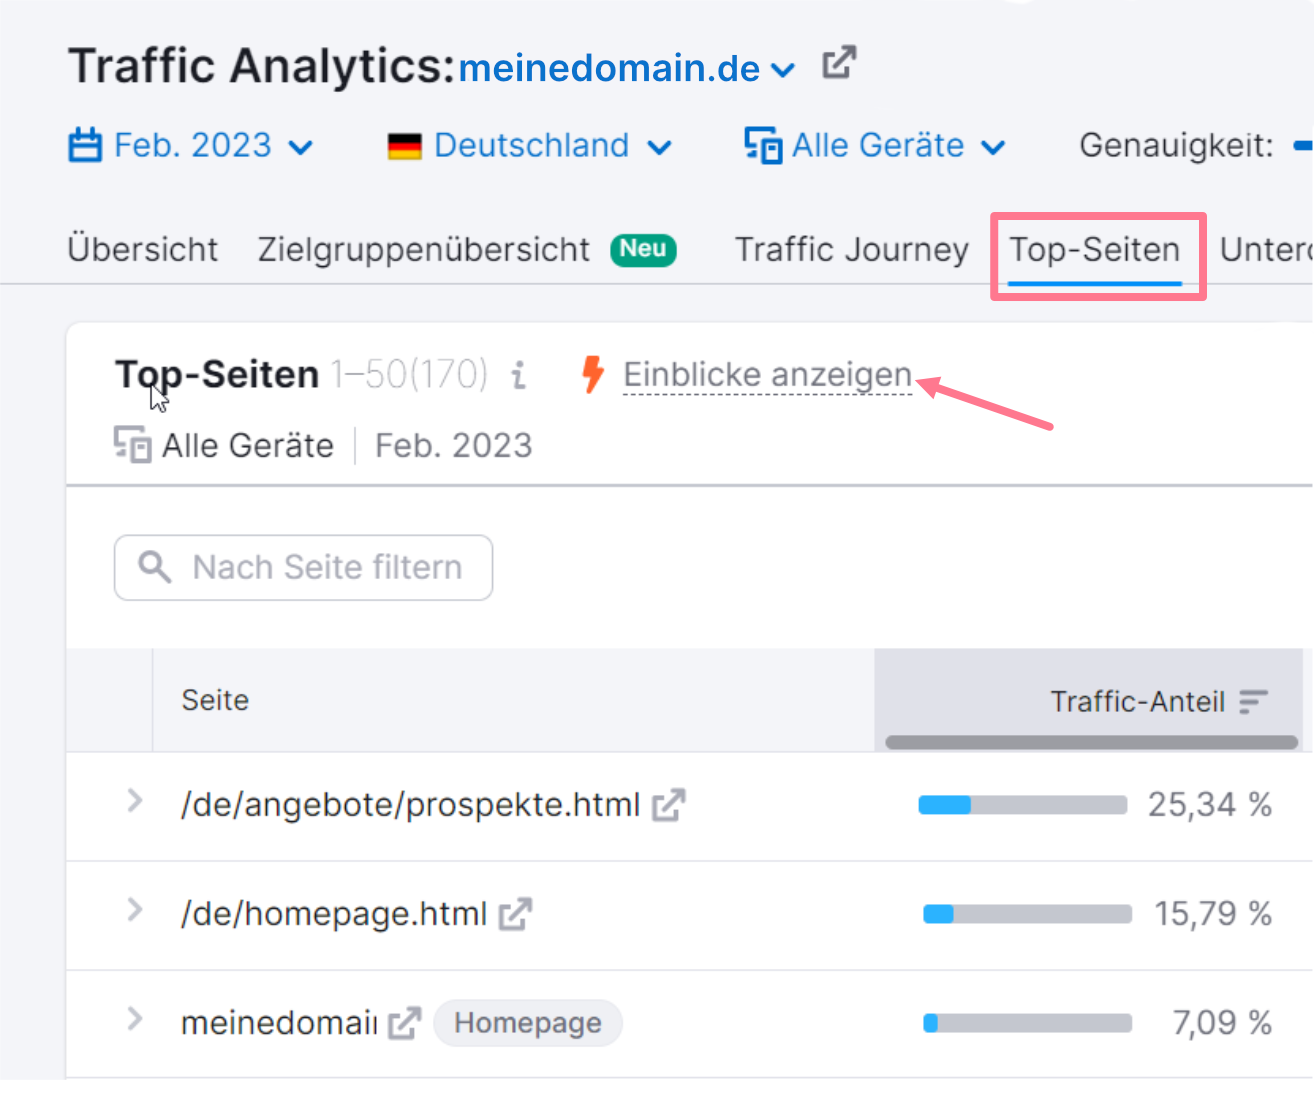
Task: Click the magnifier icon in filter field
Action: (x=154, y=567)
